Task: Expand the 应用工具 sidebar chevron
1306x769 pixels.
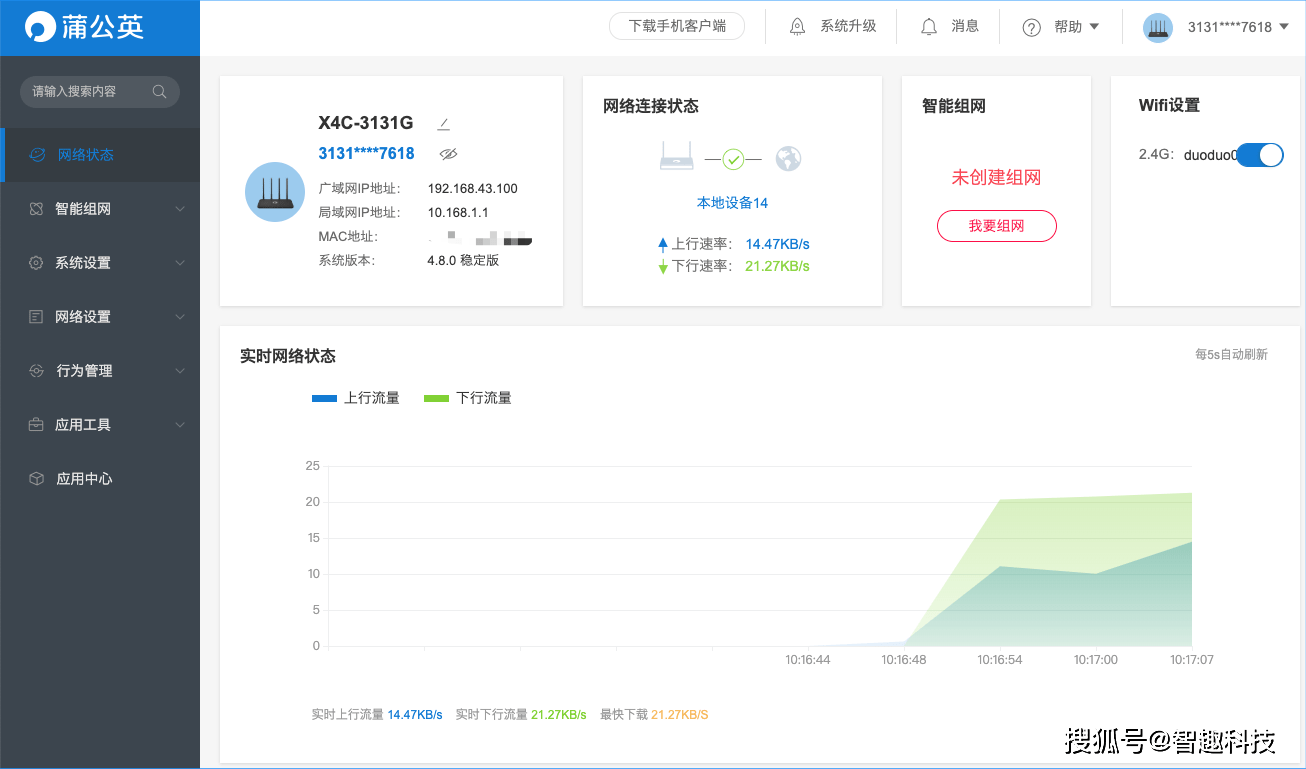Action: coord(180,425)
